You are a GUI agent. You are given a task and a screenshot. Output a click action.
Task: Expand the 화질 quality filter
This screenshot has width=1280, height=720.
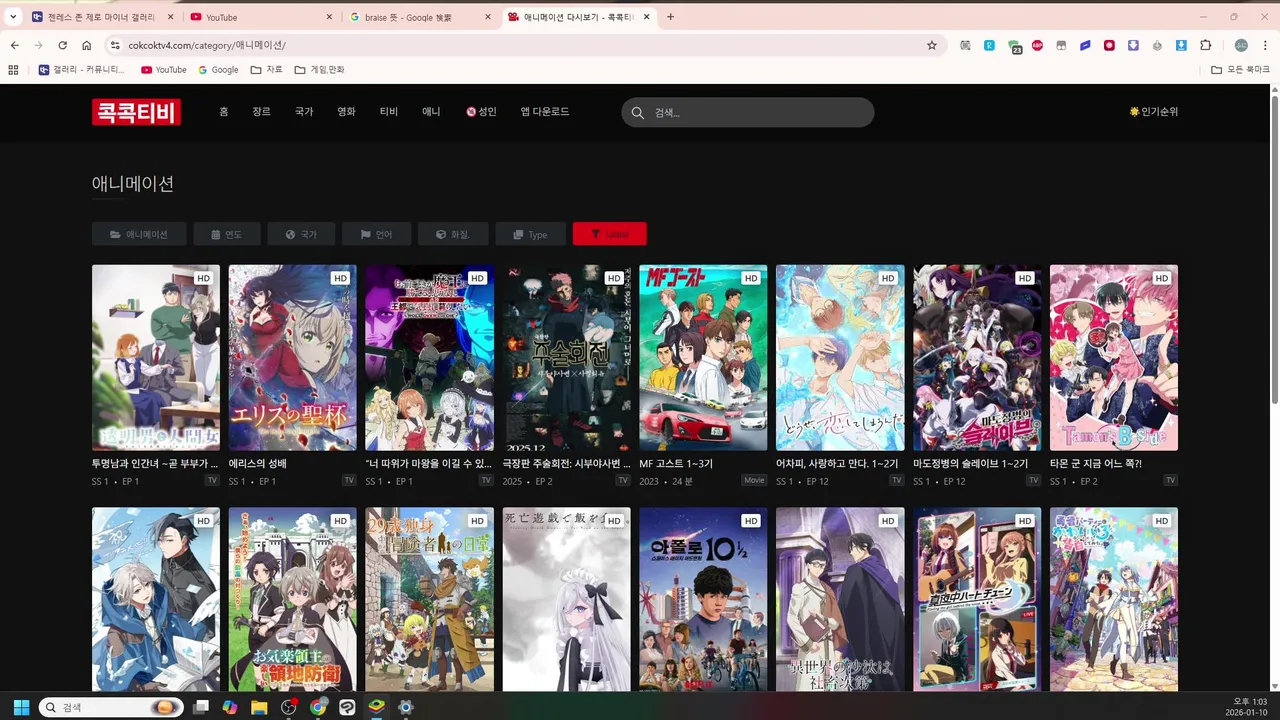tap(453, 234)
